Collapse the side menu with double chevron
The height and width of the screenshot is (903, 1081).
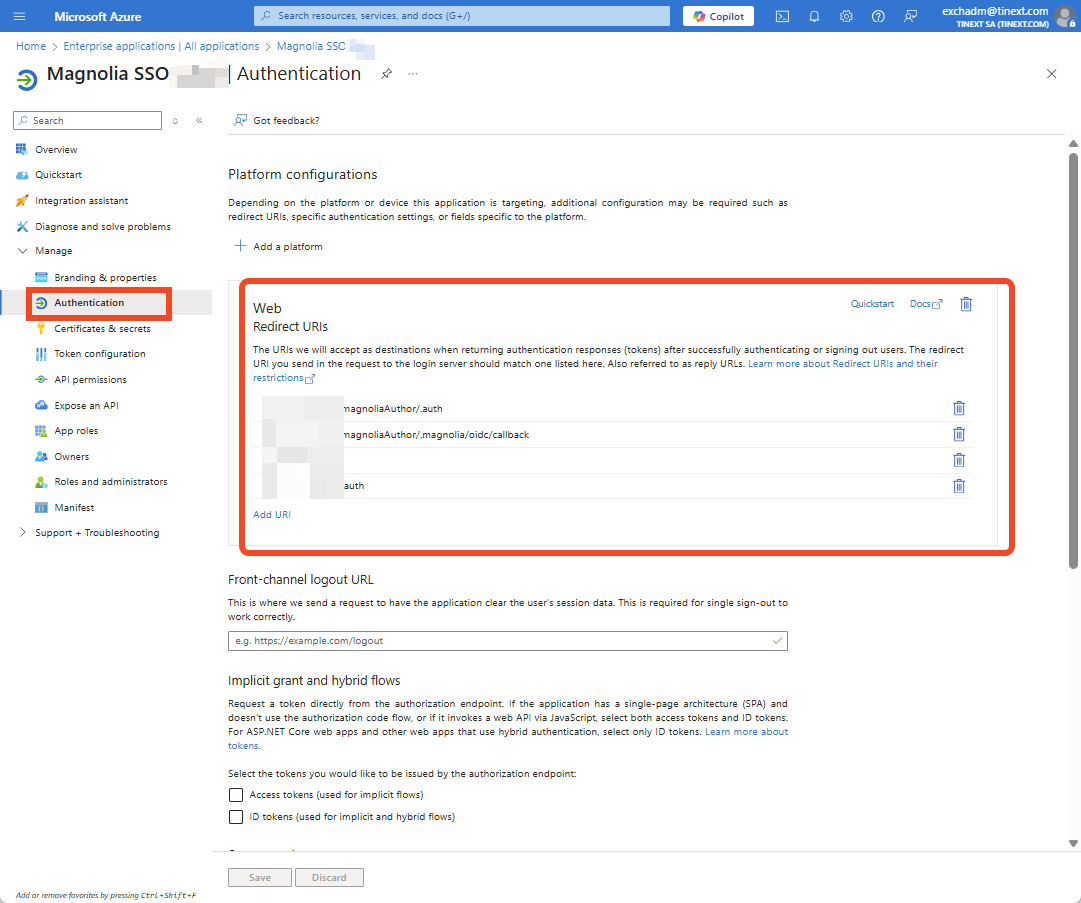199,121
